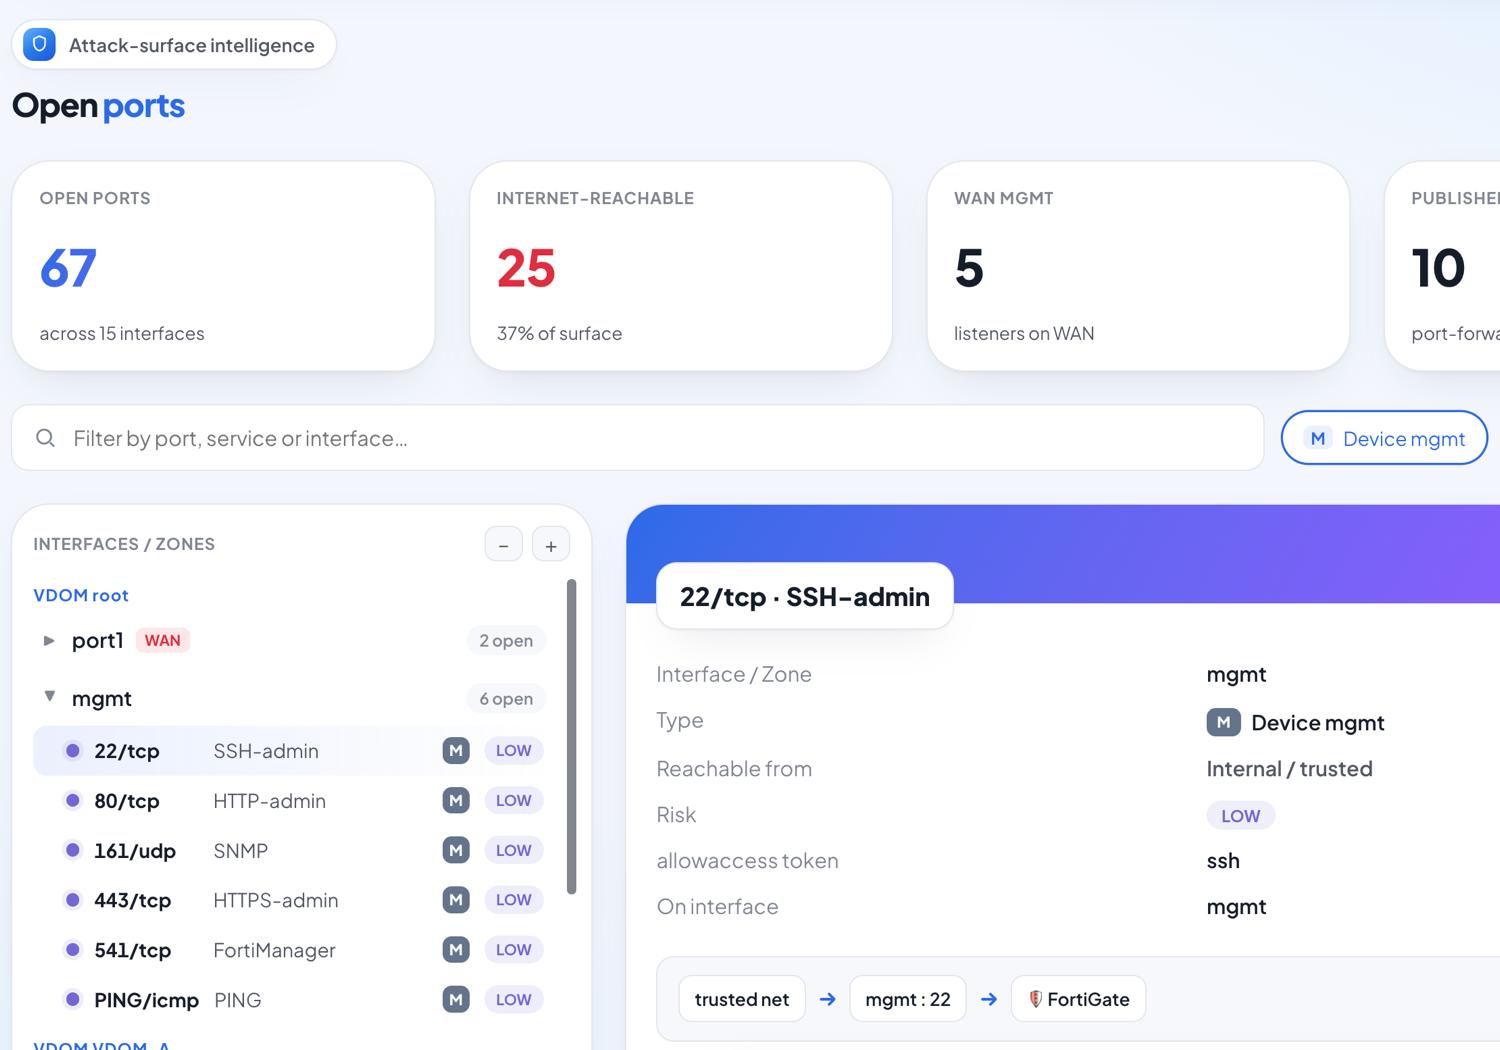Click the trusted net path chip
This screenshot has width=1500, height=1050.
click(742, 999)
